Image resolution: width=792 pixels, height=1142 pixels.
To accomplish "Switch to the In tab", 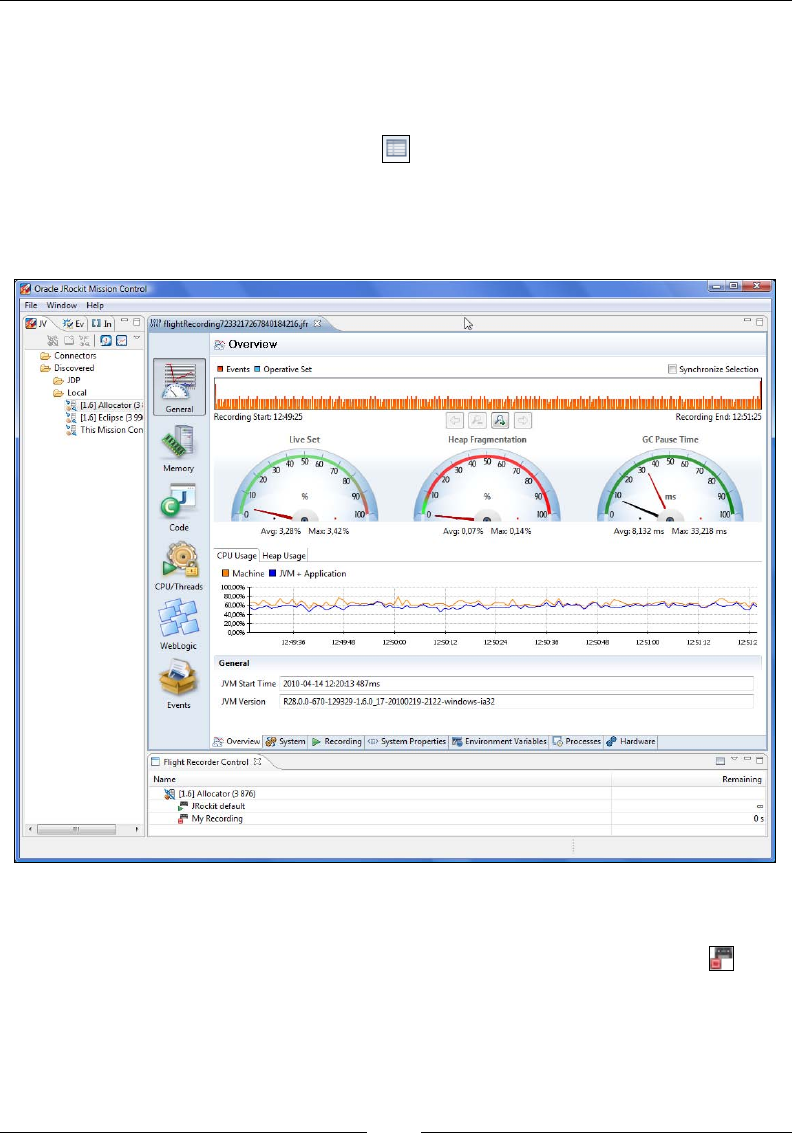I will [102, 323].
